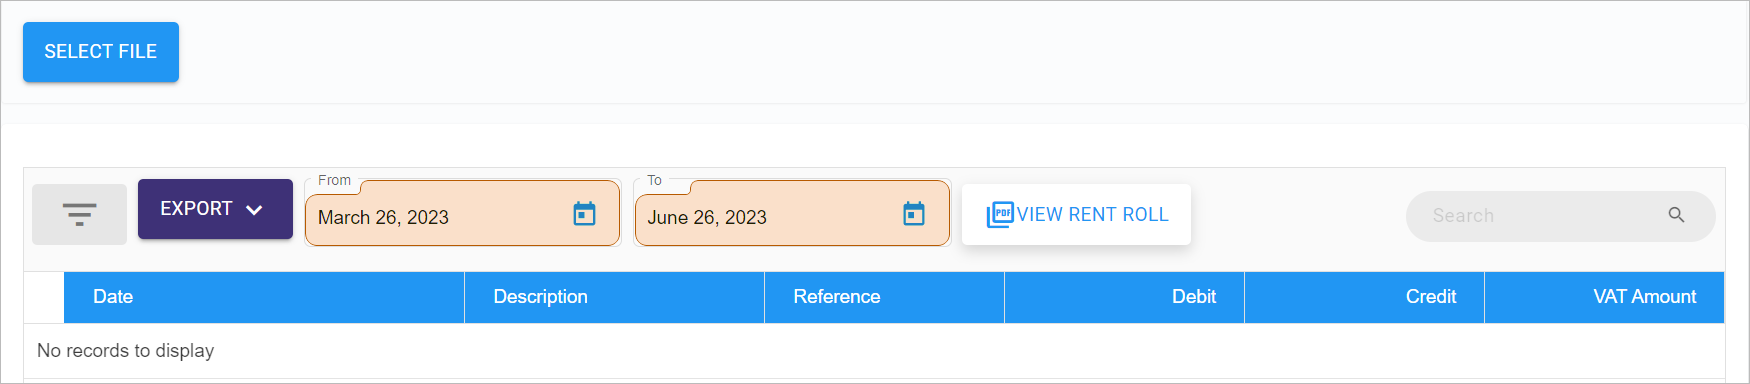Click the magnifier search icon

pyautogui.click(x=1676, y=215)
